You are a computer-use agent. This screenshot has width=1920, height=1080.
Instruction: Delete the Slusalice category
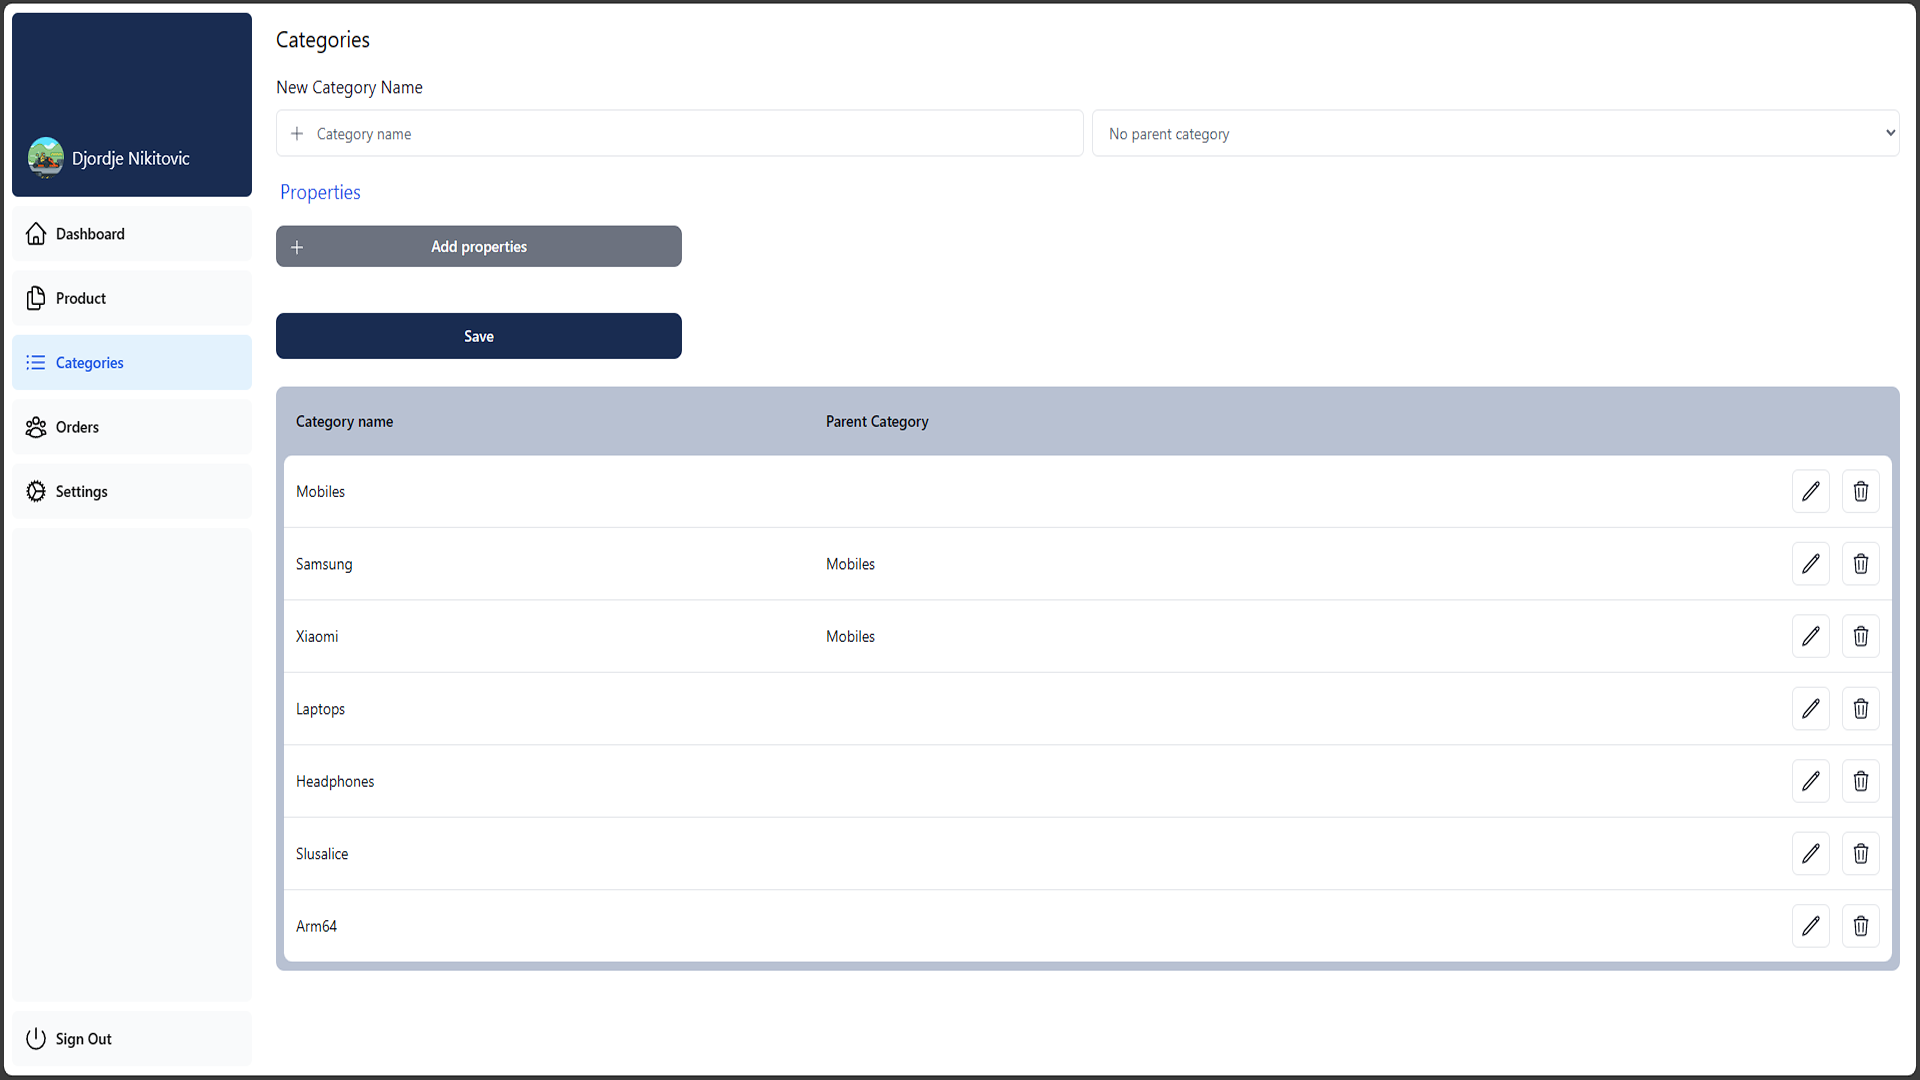click(1860, 854)
